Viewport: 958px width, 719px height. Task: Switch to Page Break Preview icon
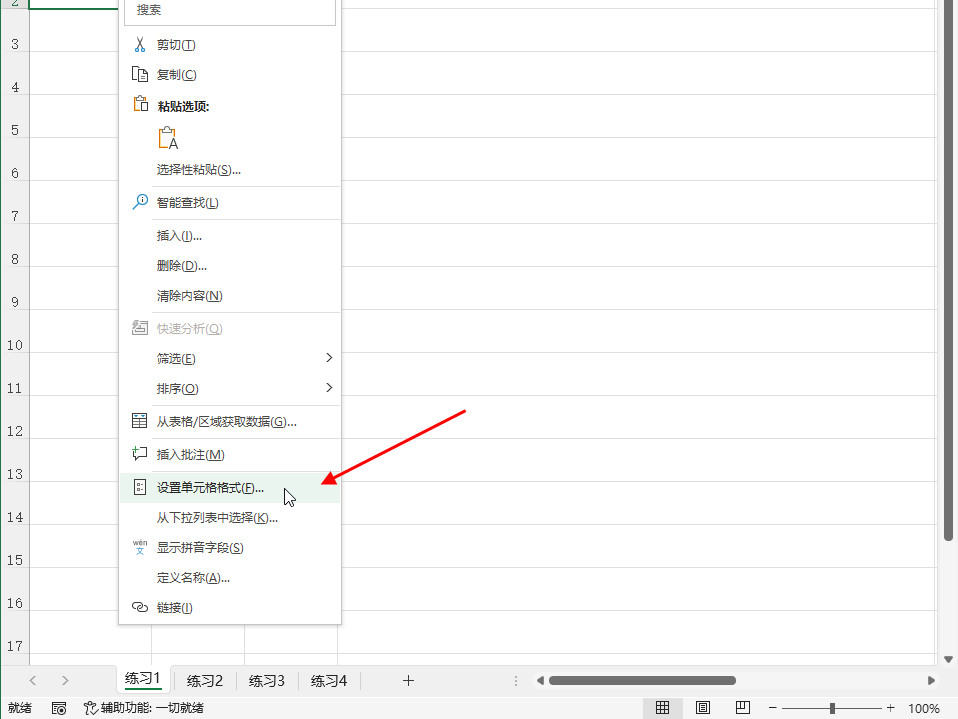743,707
